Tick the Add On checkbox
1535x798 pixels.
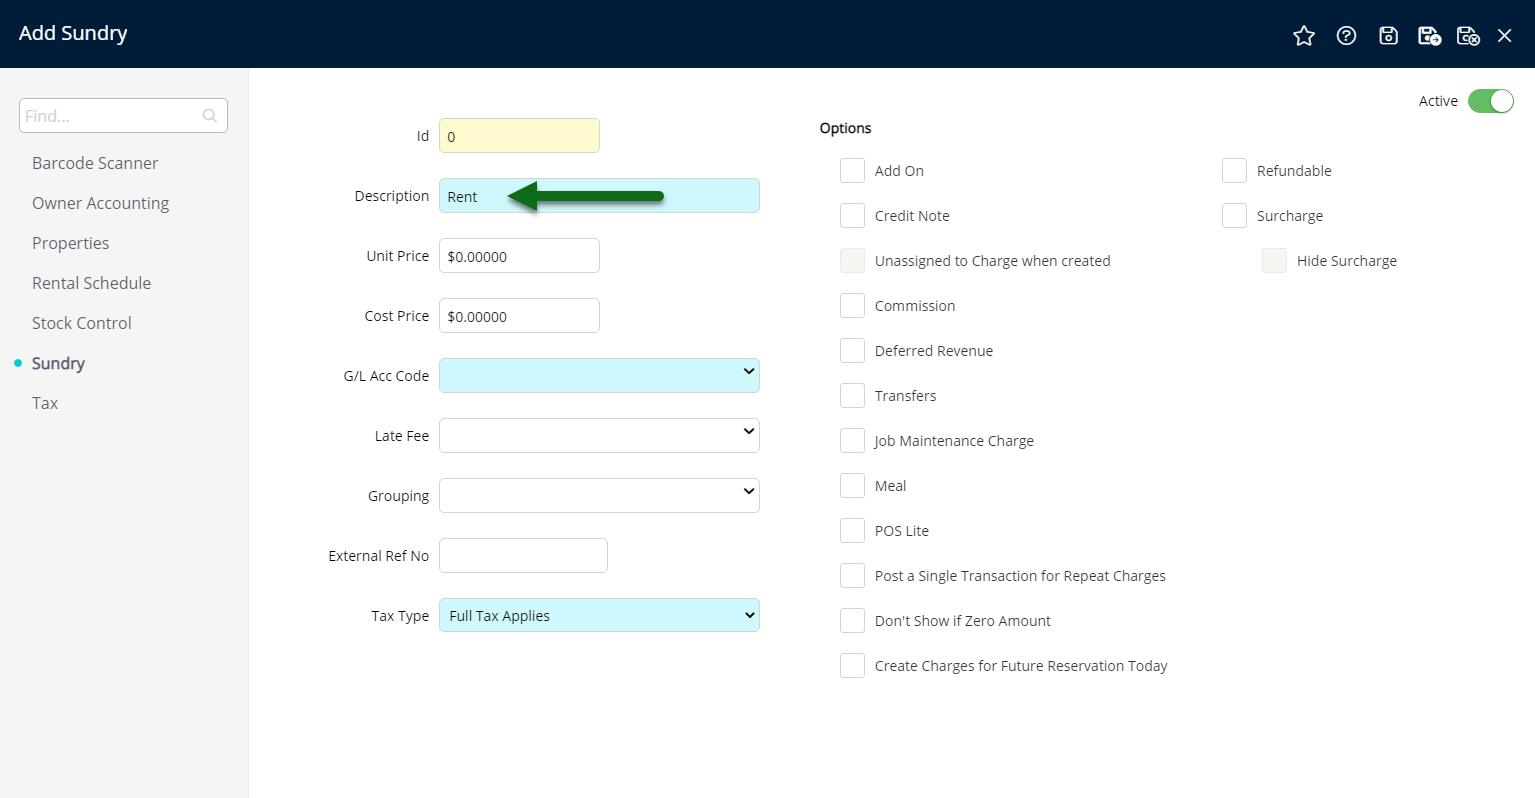click(x=852, y=171)
